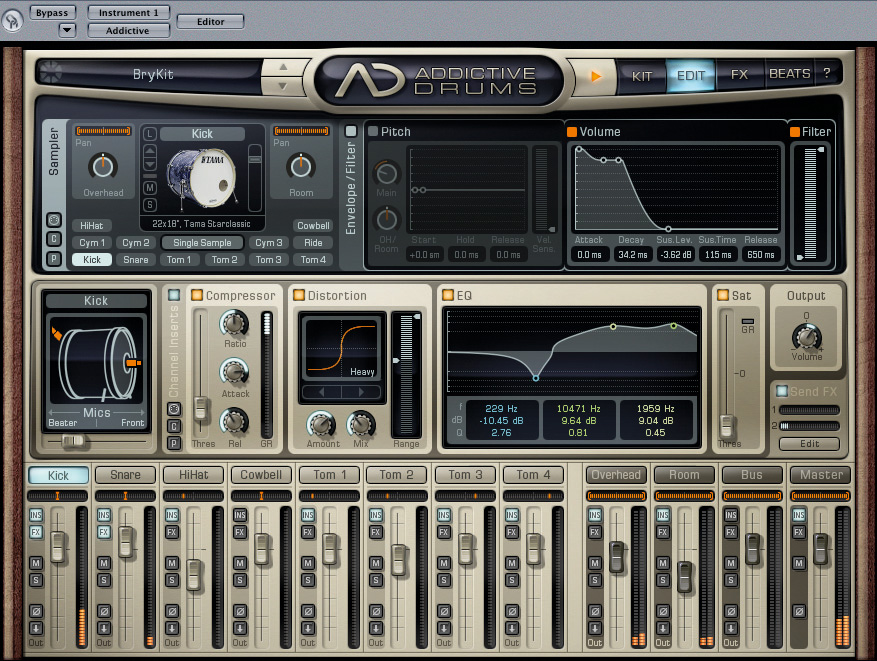Open the plugin header dropdown arrow under Bypass

coord(67,30)
